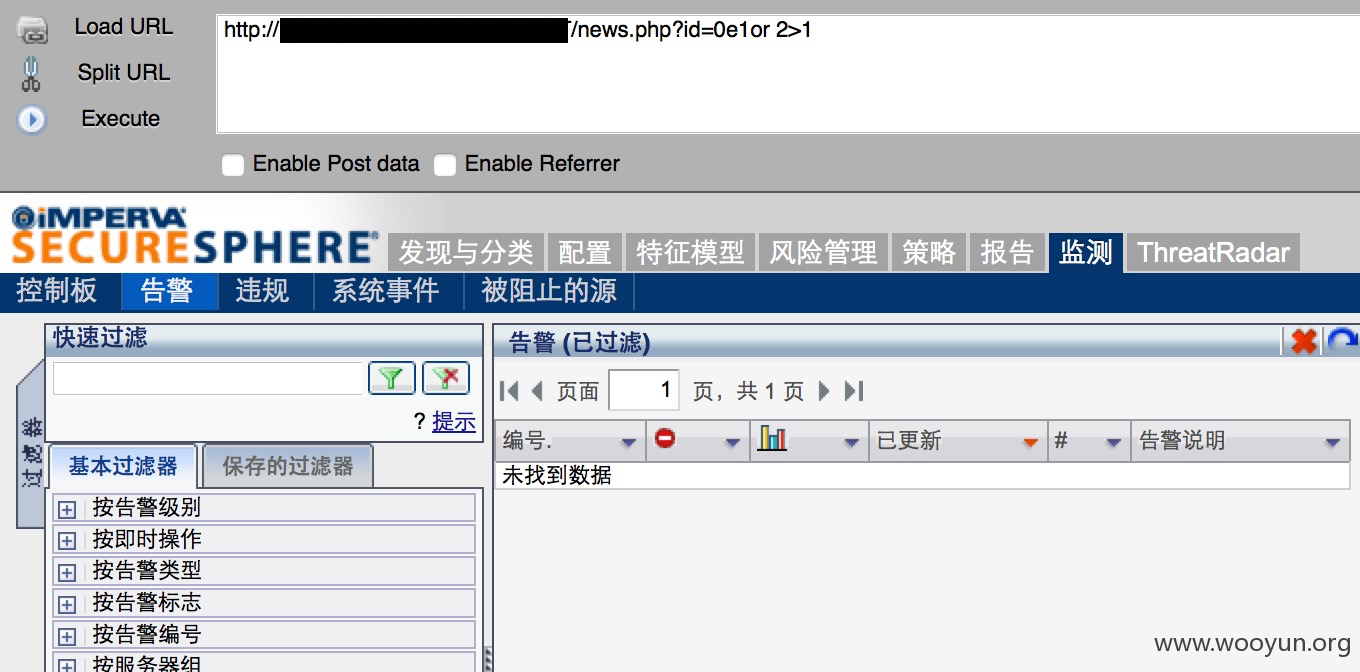This screenshot has height=672, width=1360.
Task: Click the red X delete icon in alerts header
Action: pyautogui.click(x=1303, y=342)
